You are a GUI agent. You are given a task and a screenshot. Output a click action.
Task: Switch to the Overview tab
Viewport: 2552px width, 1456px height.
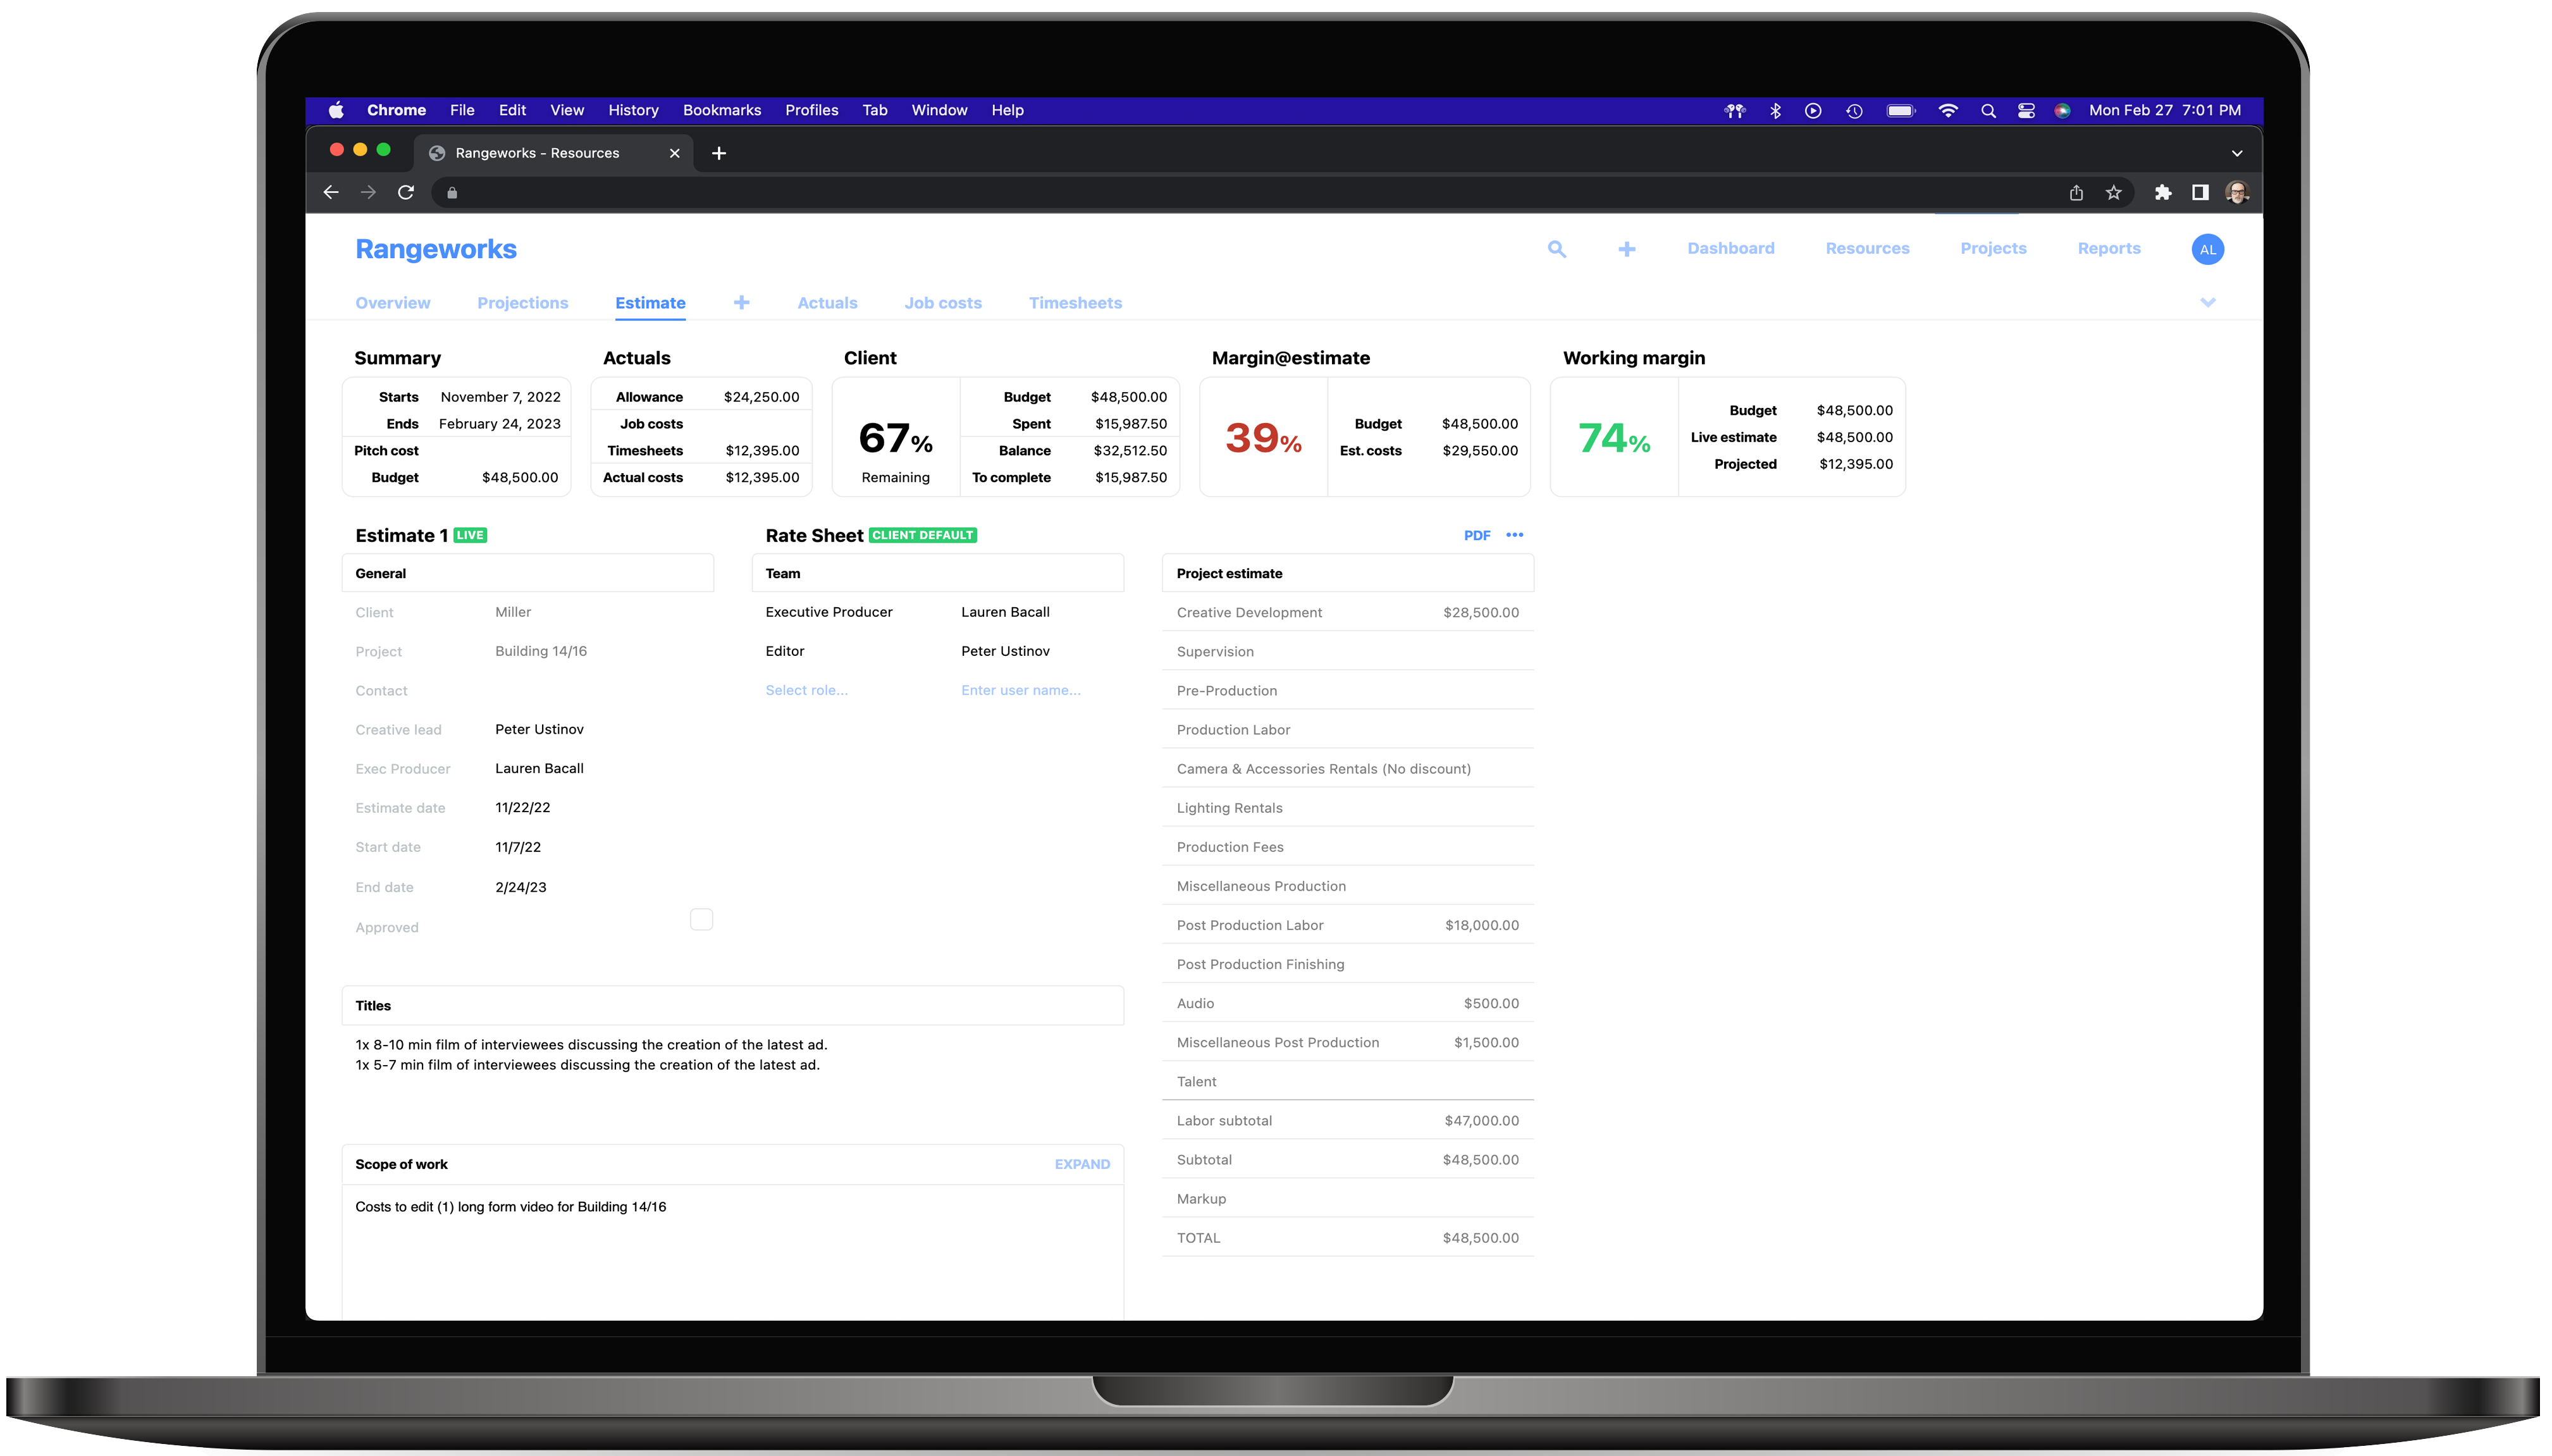coord(392,302)
